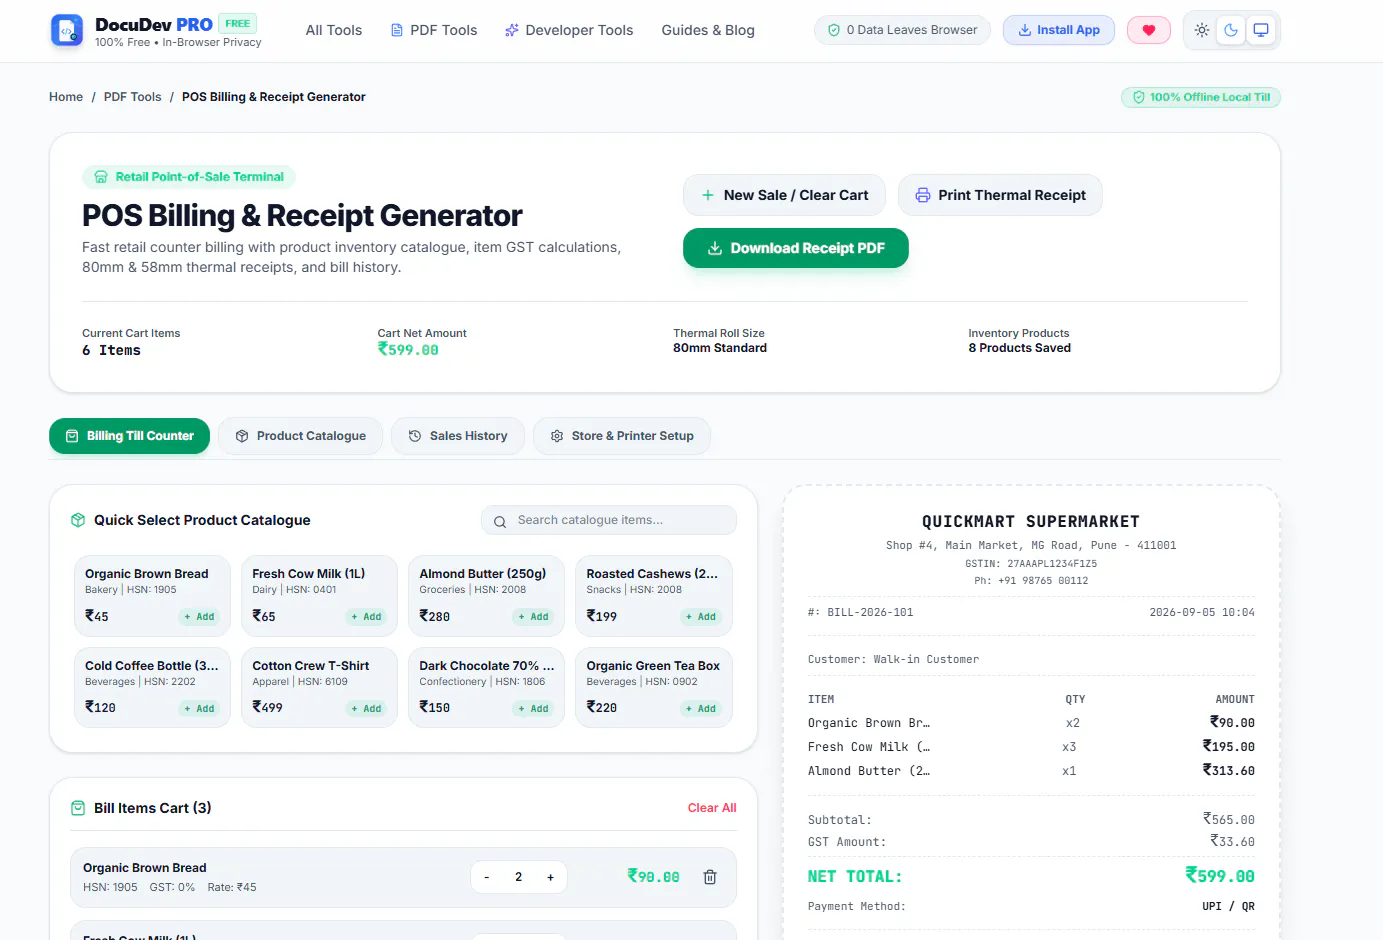1383x940 pixels.
Task: Click BILL-2026-101 number on receipt
Action: pyautogui.click(x=870, y=612)
